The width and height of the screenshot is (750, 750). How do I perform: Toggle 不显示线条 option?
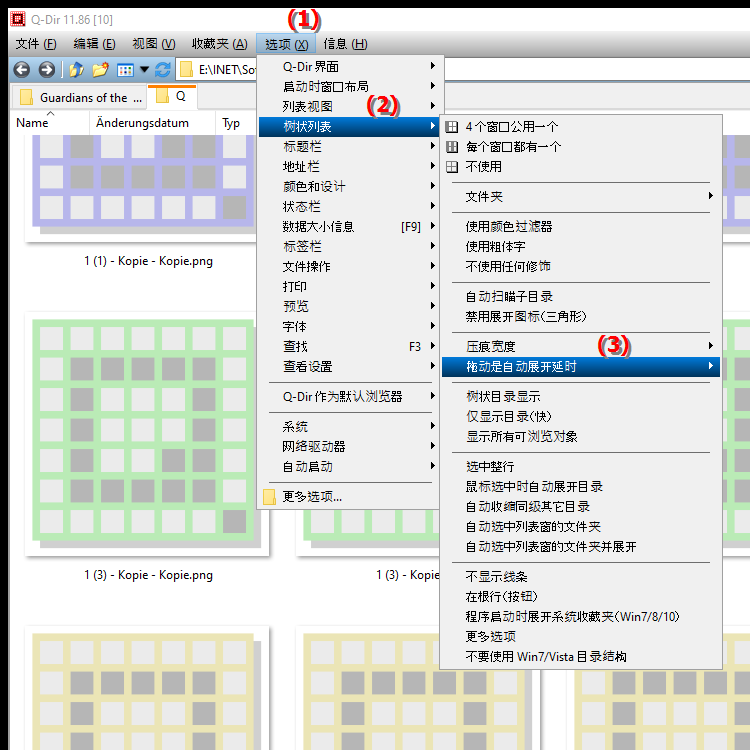[496, 577]
